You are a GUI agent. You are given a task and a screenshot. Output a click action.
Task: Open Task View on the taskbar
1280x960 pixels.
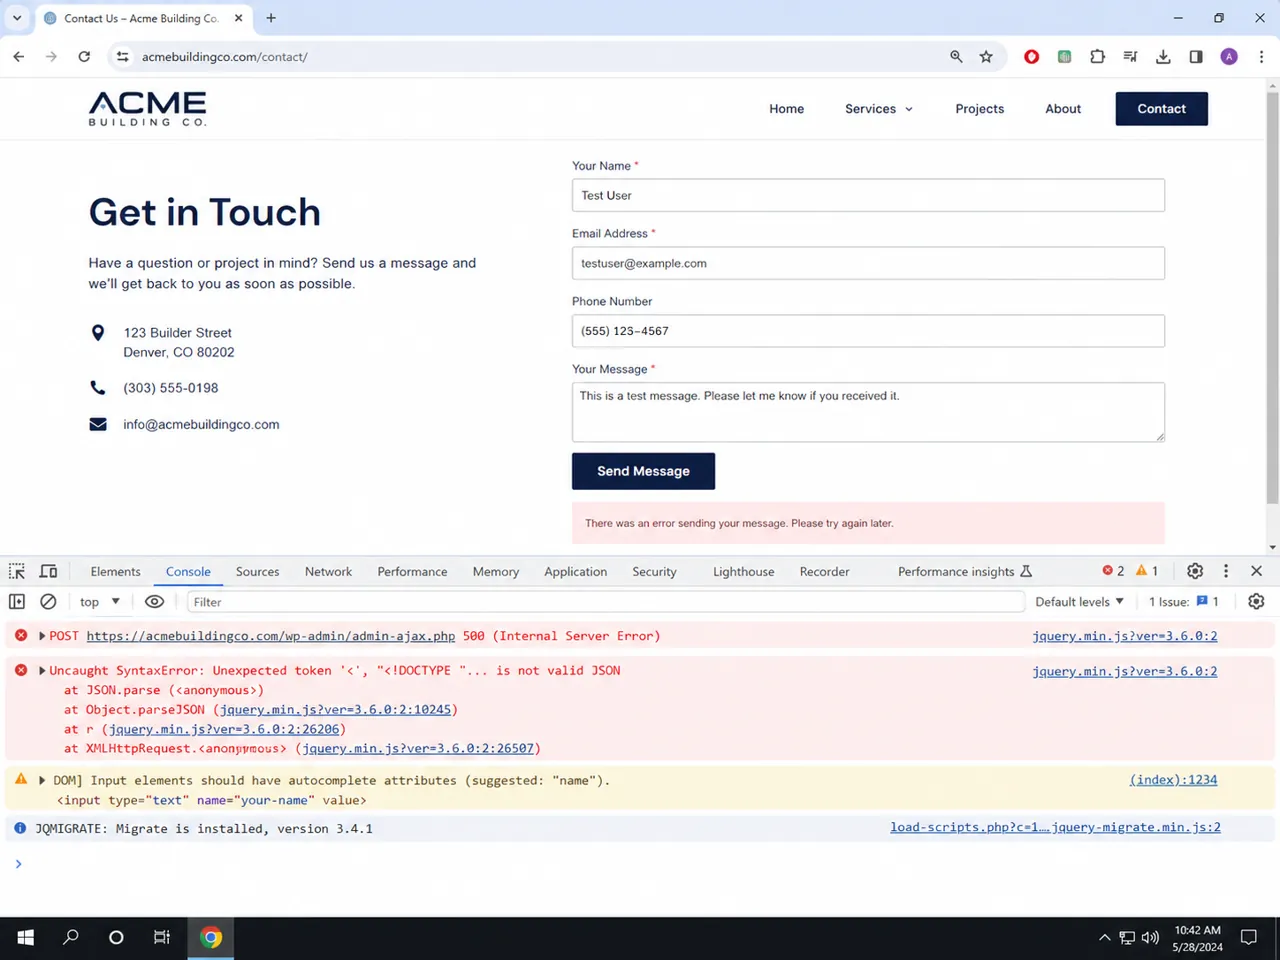tap(161, 937)
